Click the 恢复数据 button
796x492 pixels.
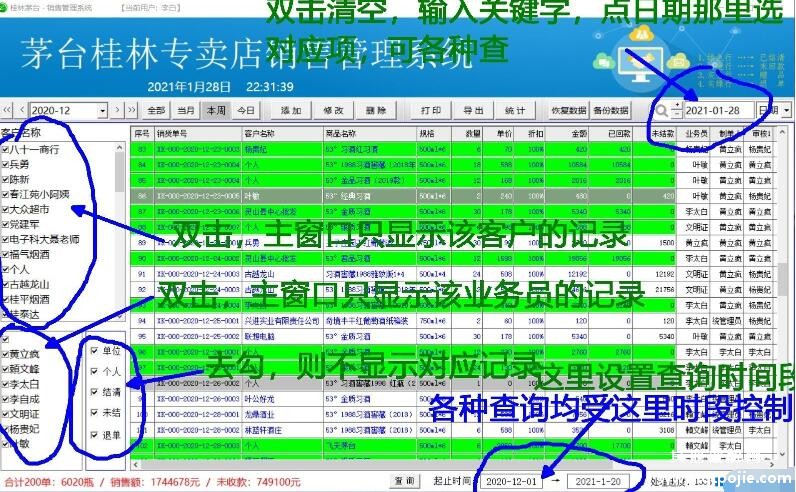coord(569,110)
